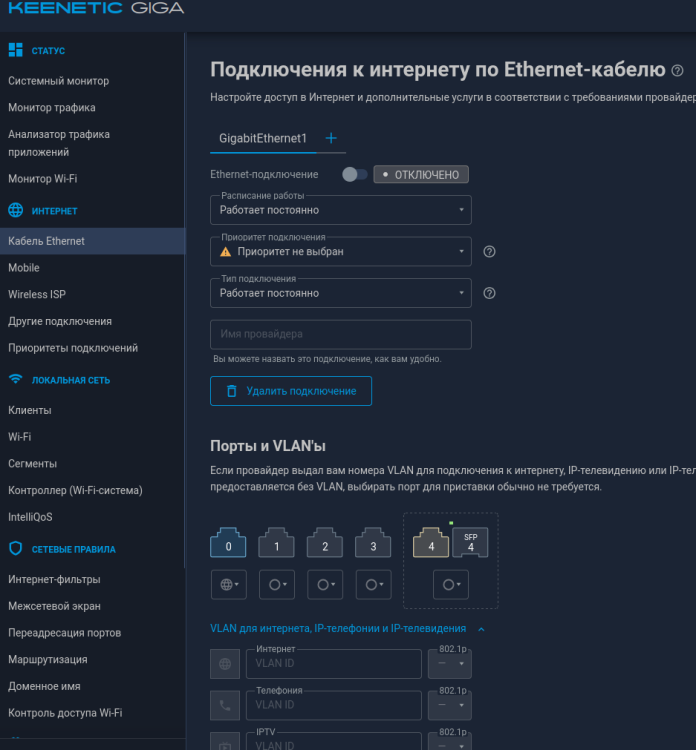Click the ОТКЛЮЧЕНО status badge

pyautogui.click(x=421, y=175)
